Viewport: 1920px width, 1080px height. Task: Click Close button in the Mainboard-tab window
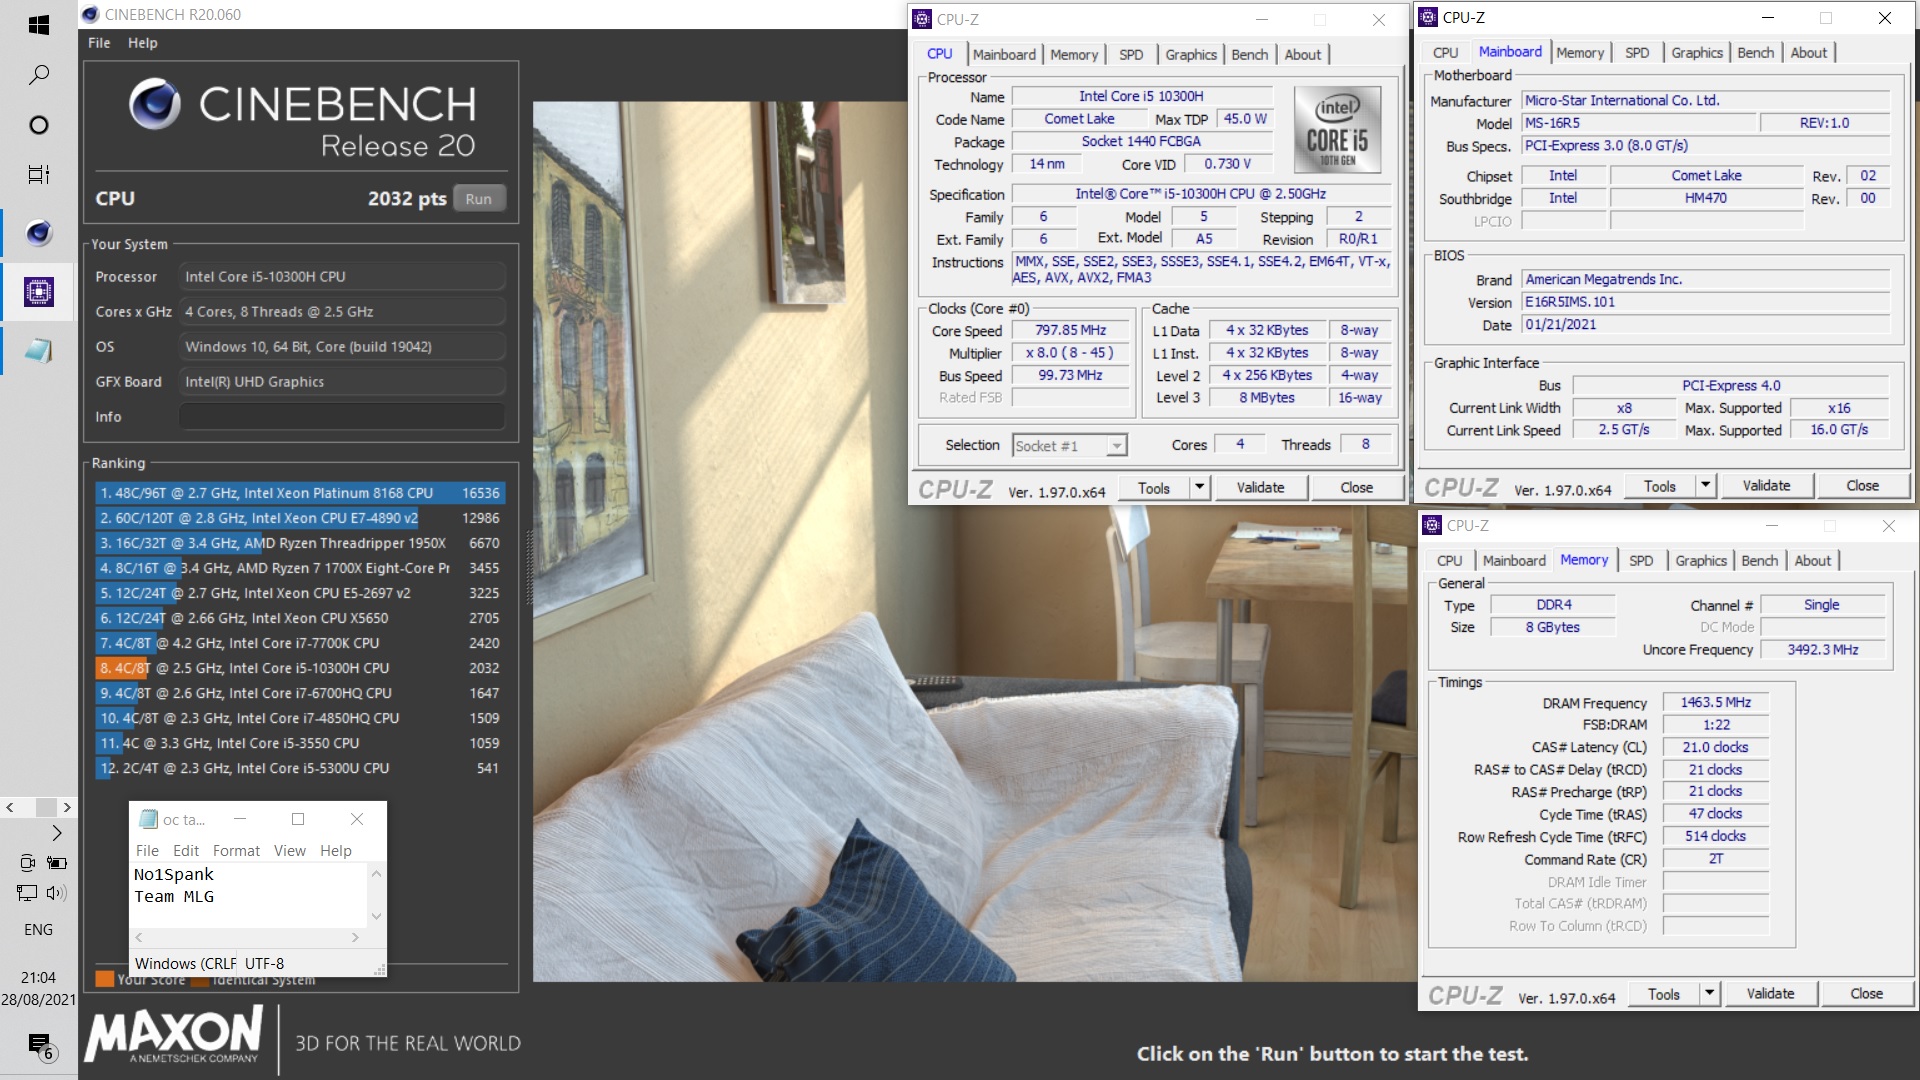click(1862, 486)
